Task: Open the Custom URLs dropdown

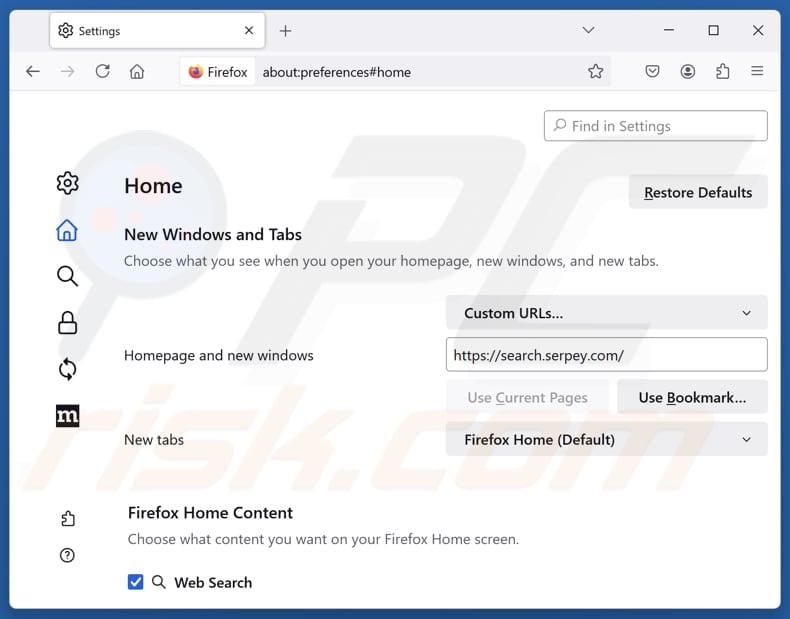Action: coord(607,313)
